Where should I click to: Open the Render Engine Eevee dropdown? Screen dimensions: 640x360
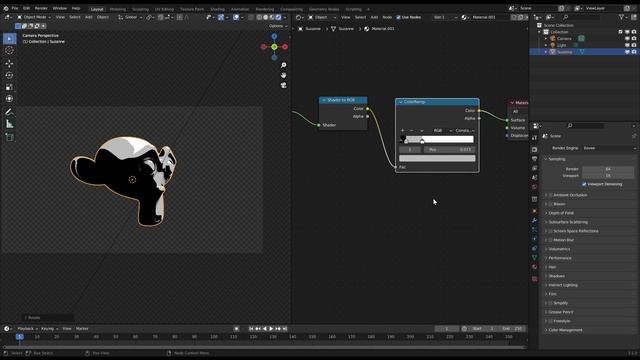[x=609, y=148]
